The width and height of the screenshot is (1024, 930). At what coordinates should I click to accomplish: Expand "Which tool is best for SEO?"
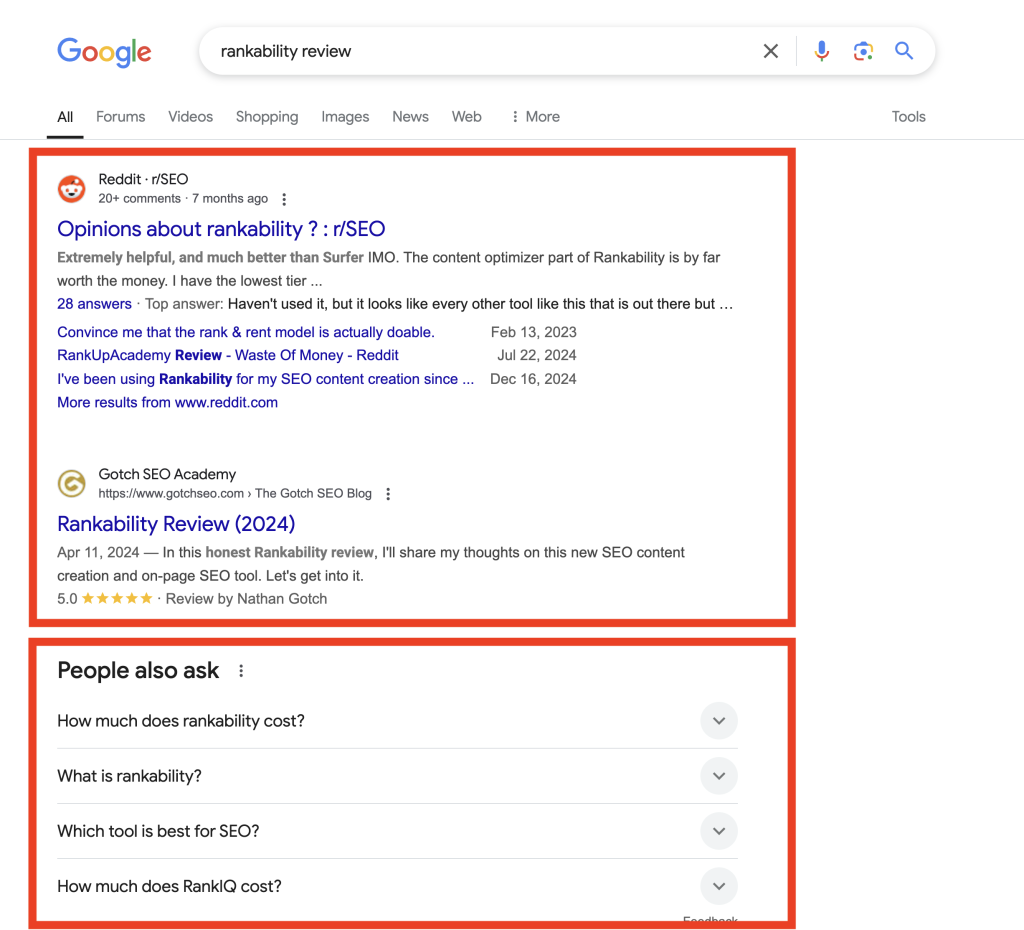[718, 831]
